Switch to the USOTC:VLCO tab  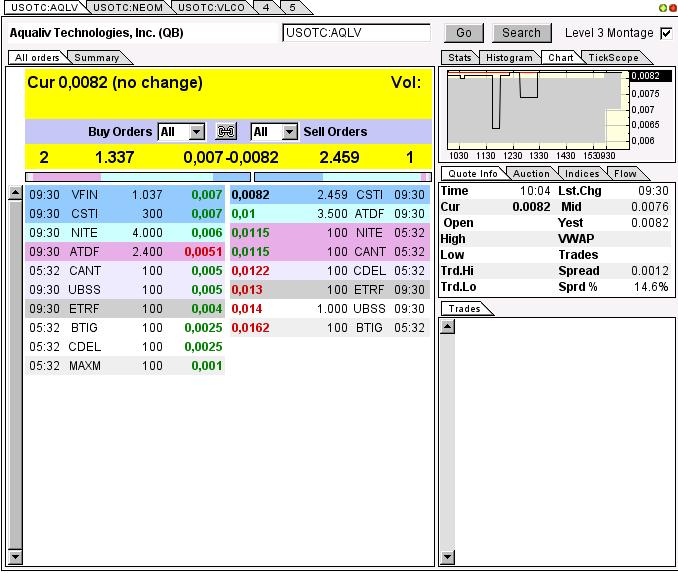[211, 7]
